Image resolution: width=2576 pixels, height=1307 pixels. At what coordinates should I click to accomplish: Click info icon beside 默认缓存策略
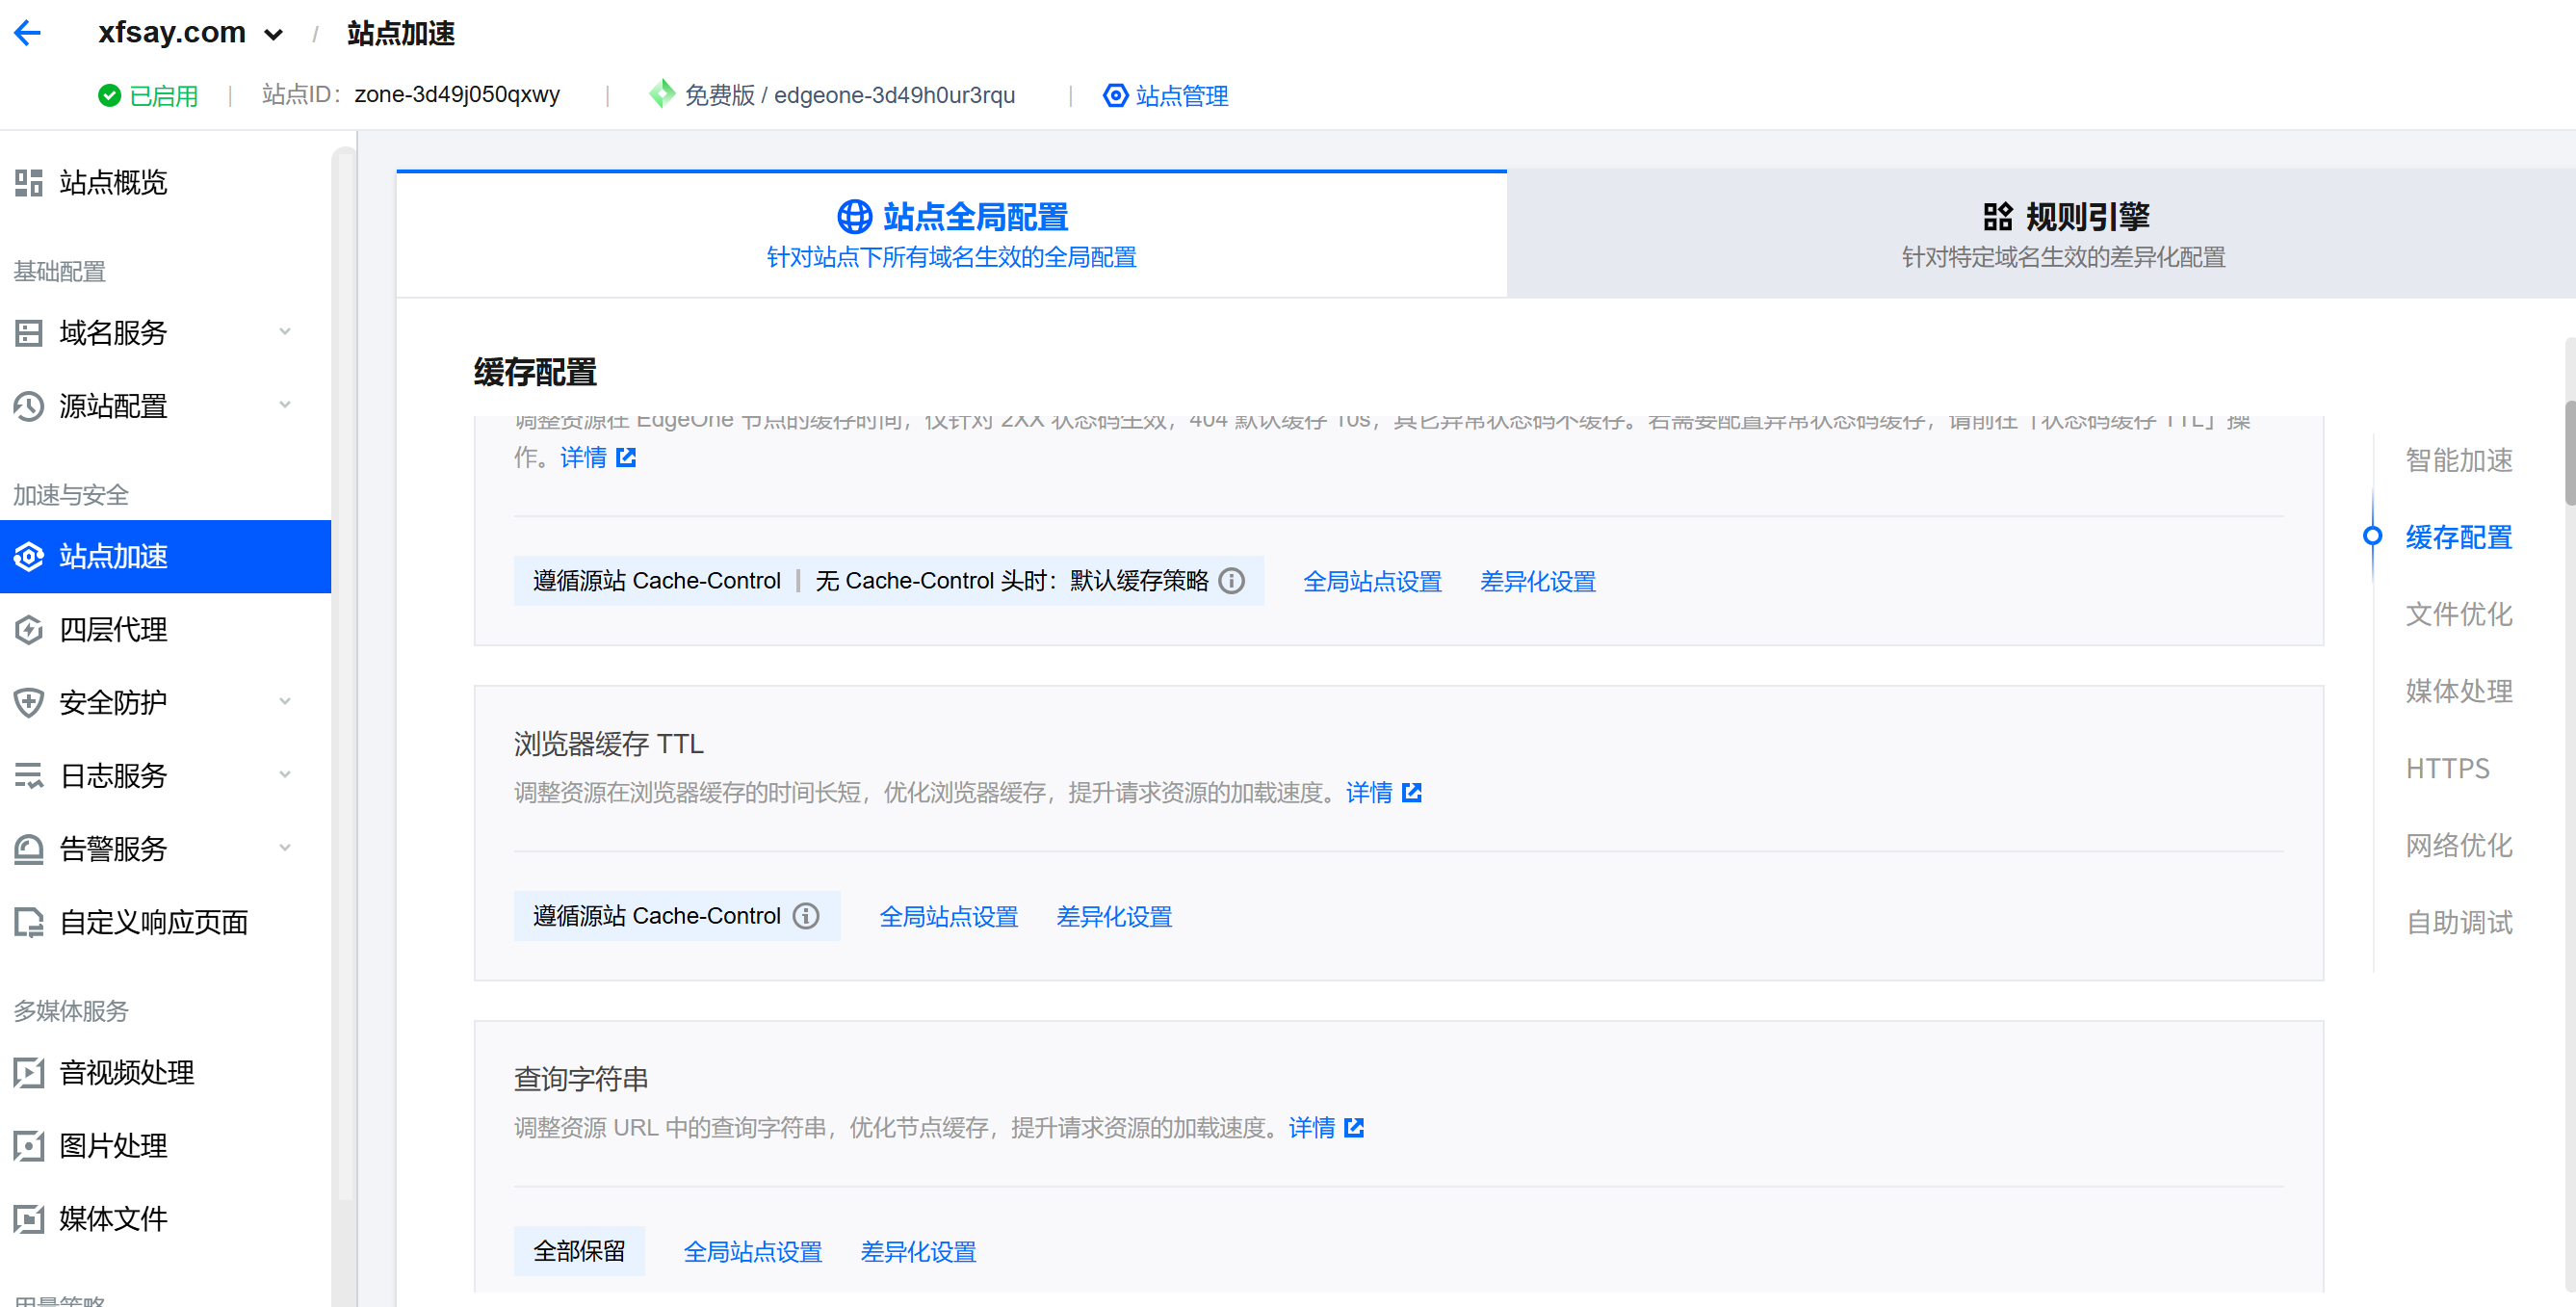coord(1232,581)
